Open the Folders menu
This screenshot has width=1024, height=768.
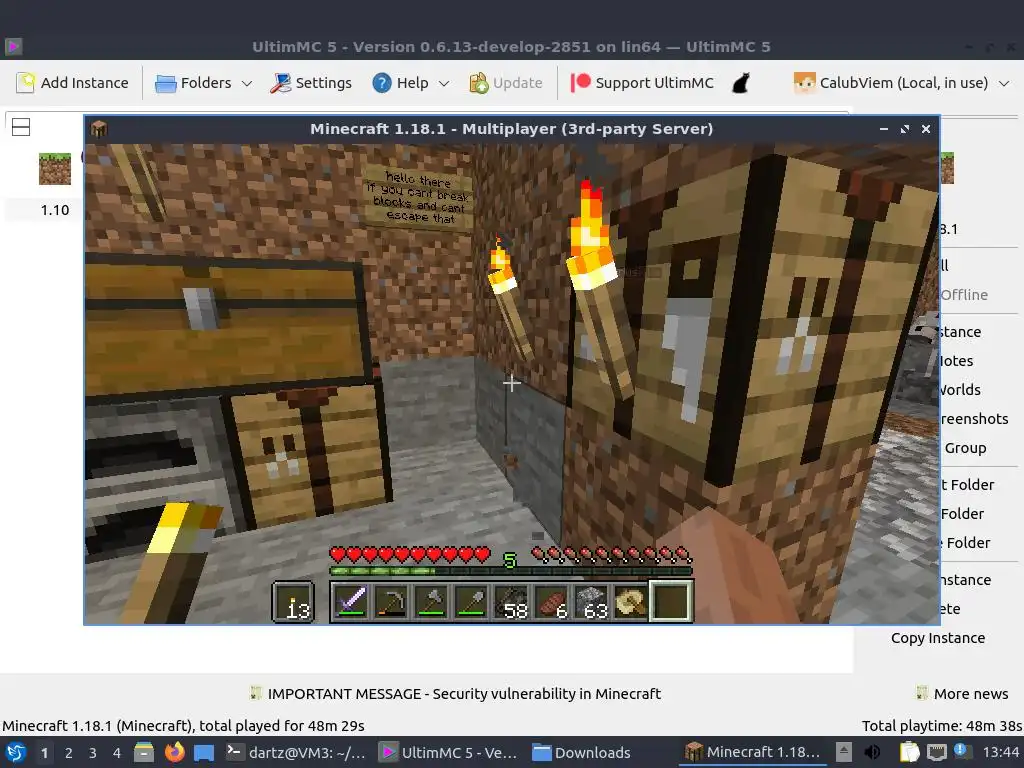point(203,83)
